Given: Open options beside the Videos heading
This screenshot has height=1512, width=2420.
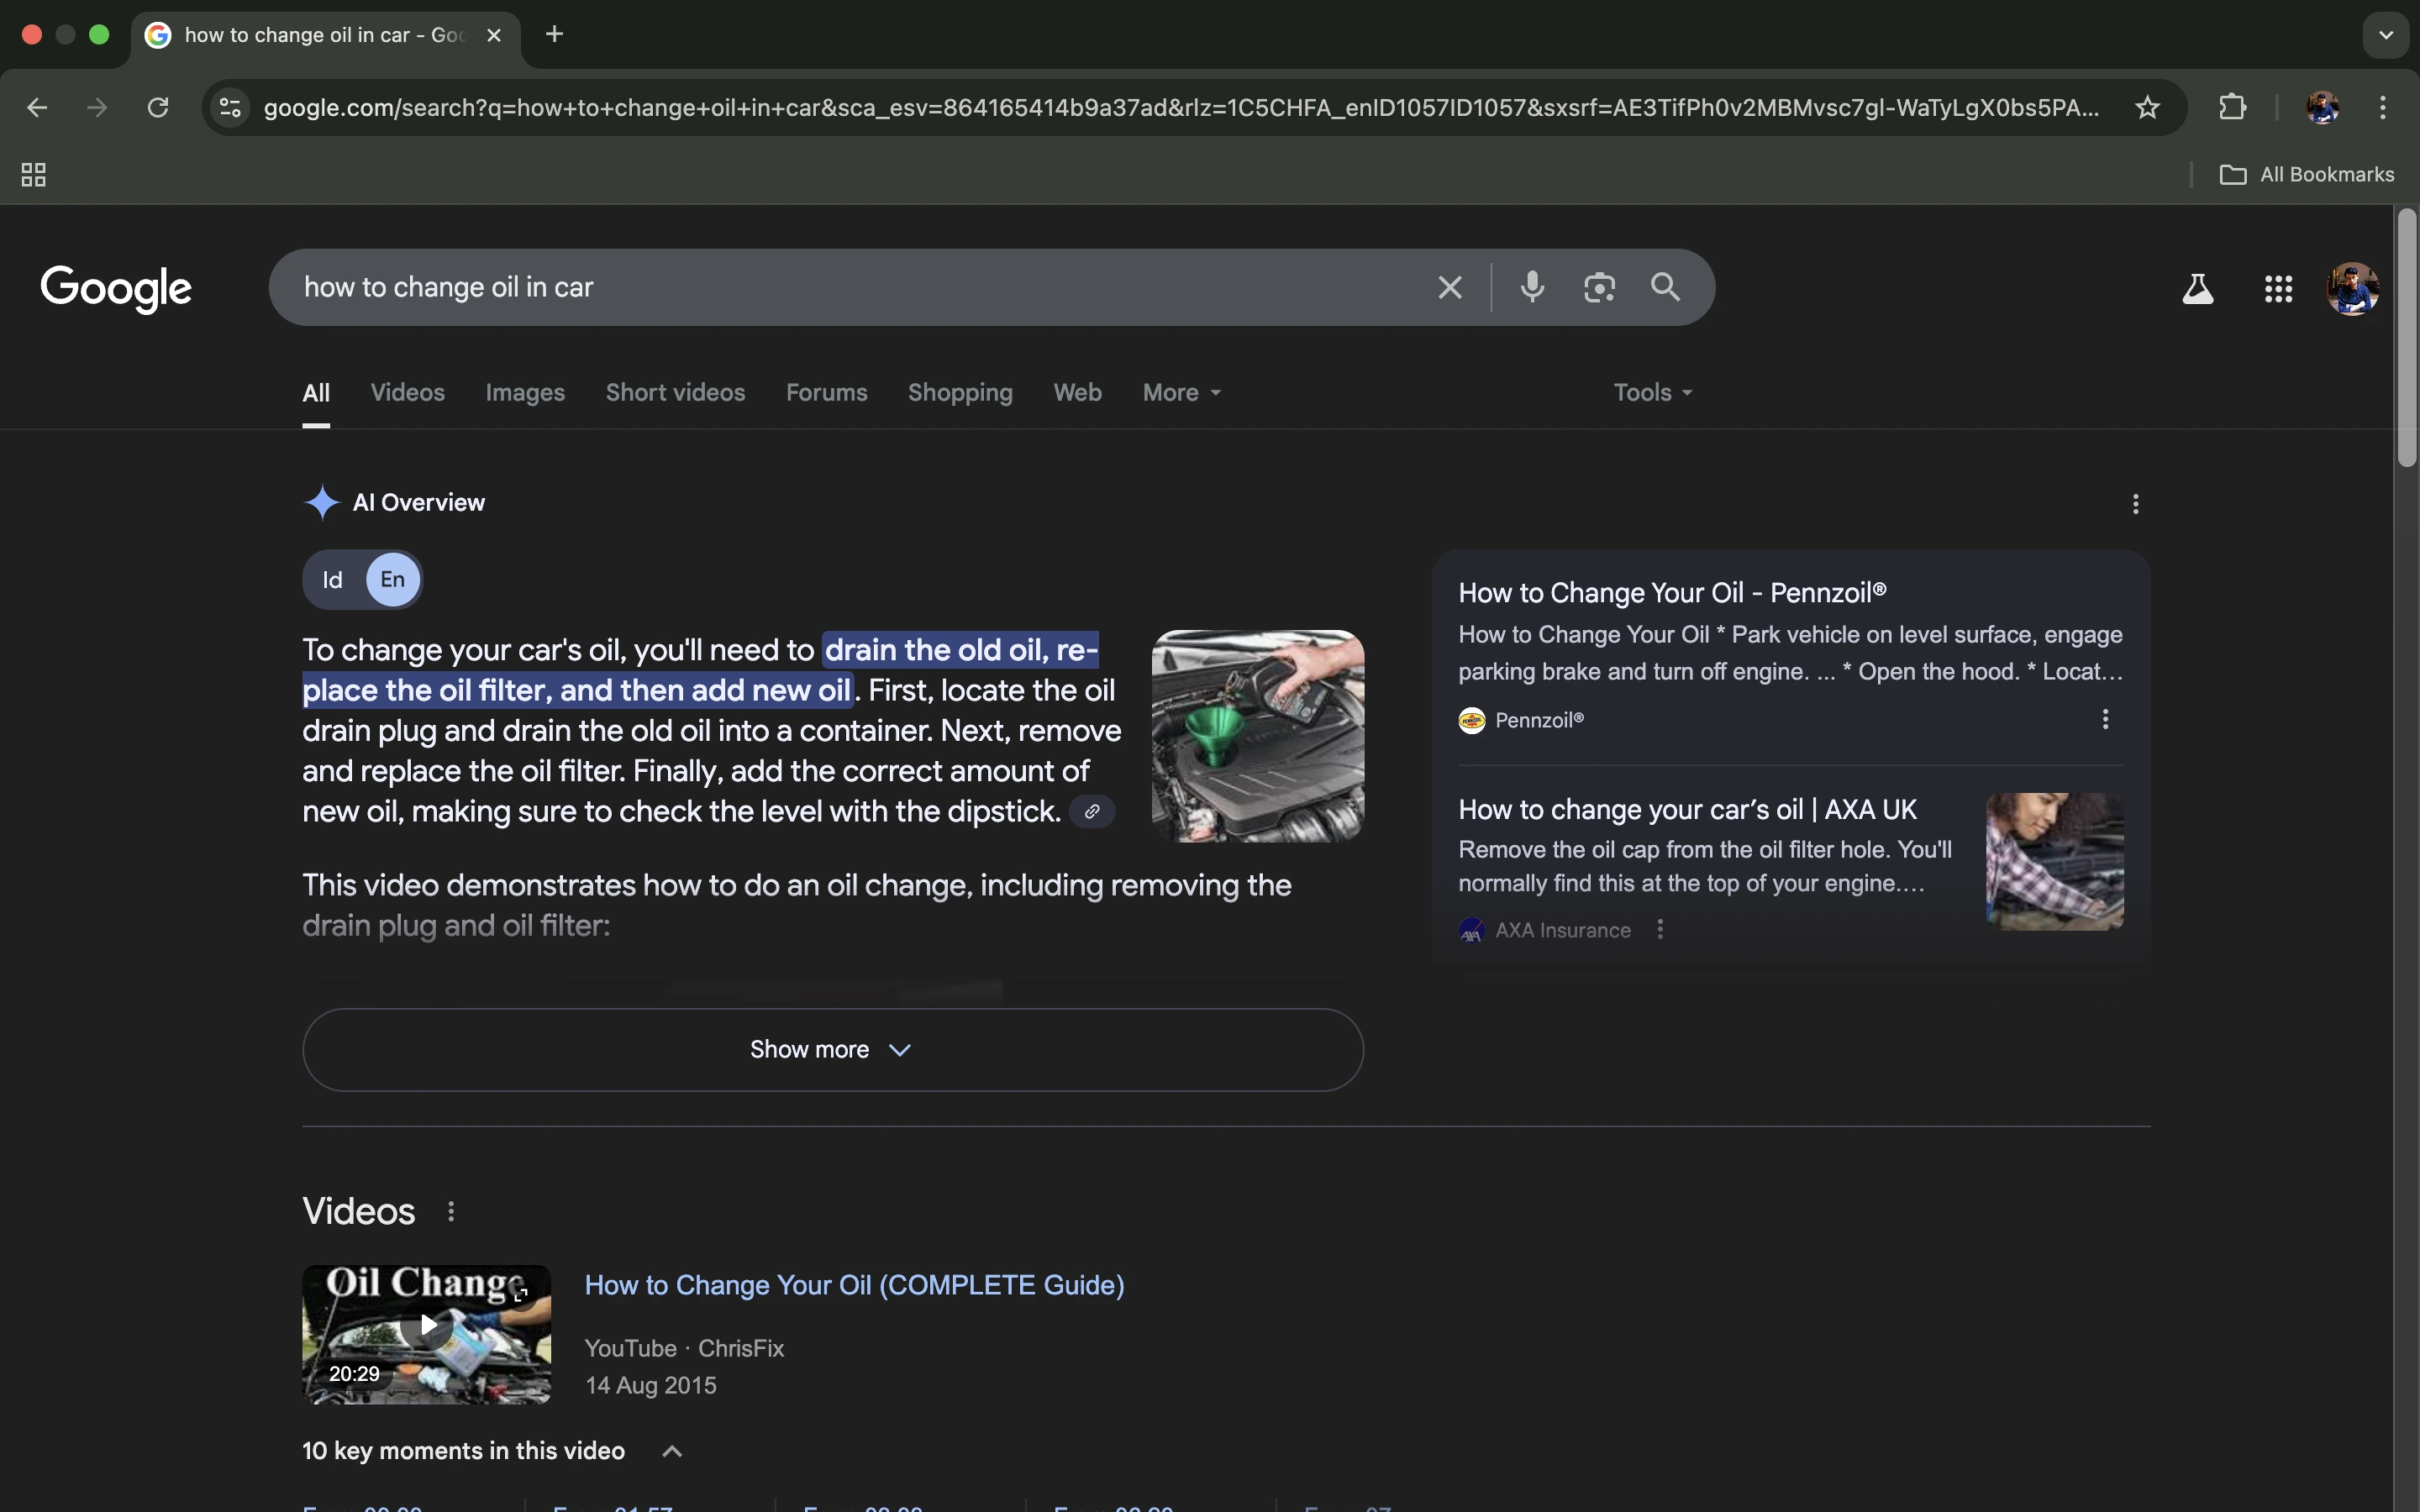Looking at the screenshot, I should pos(451,1212).
